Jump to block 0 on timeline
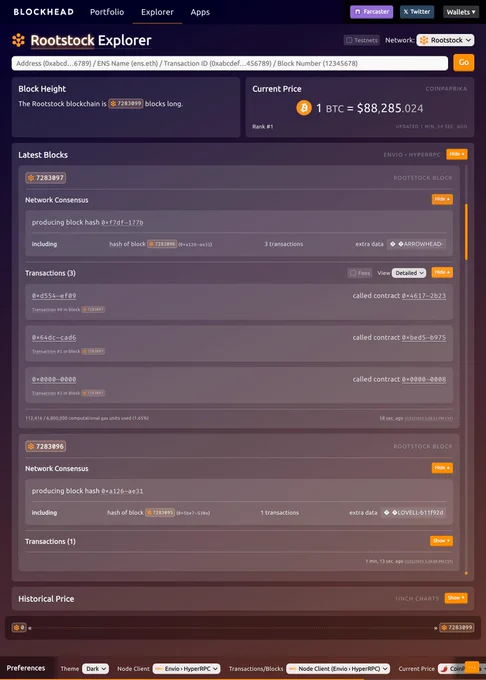This screenshot has width=486, height=680. (19, 628)
